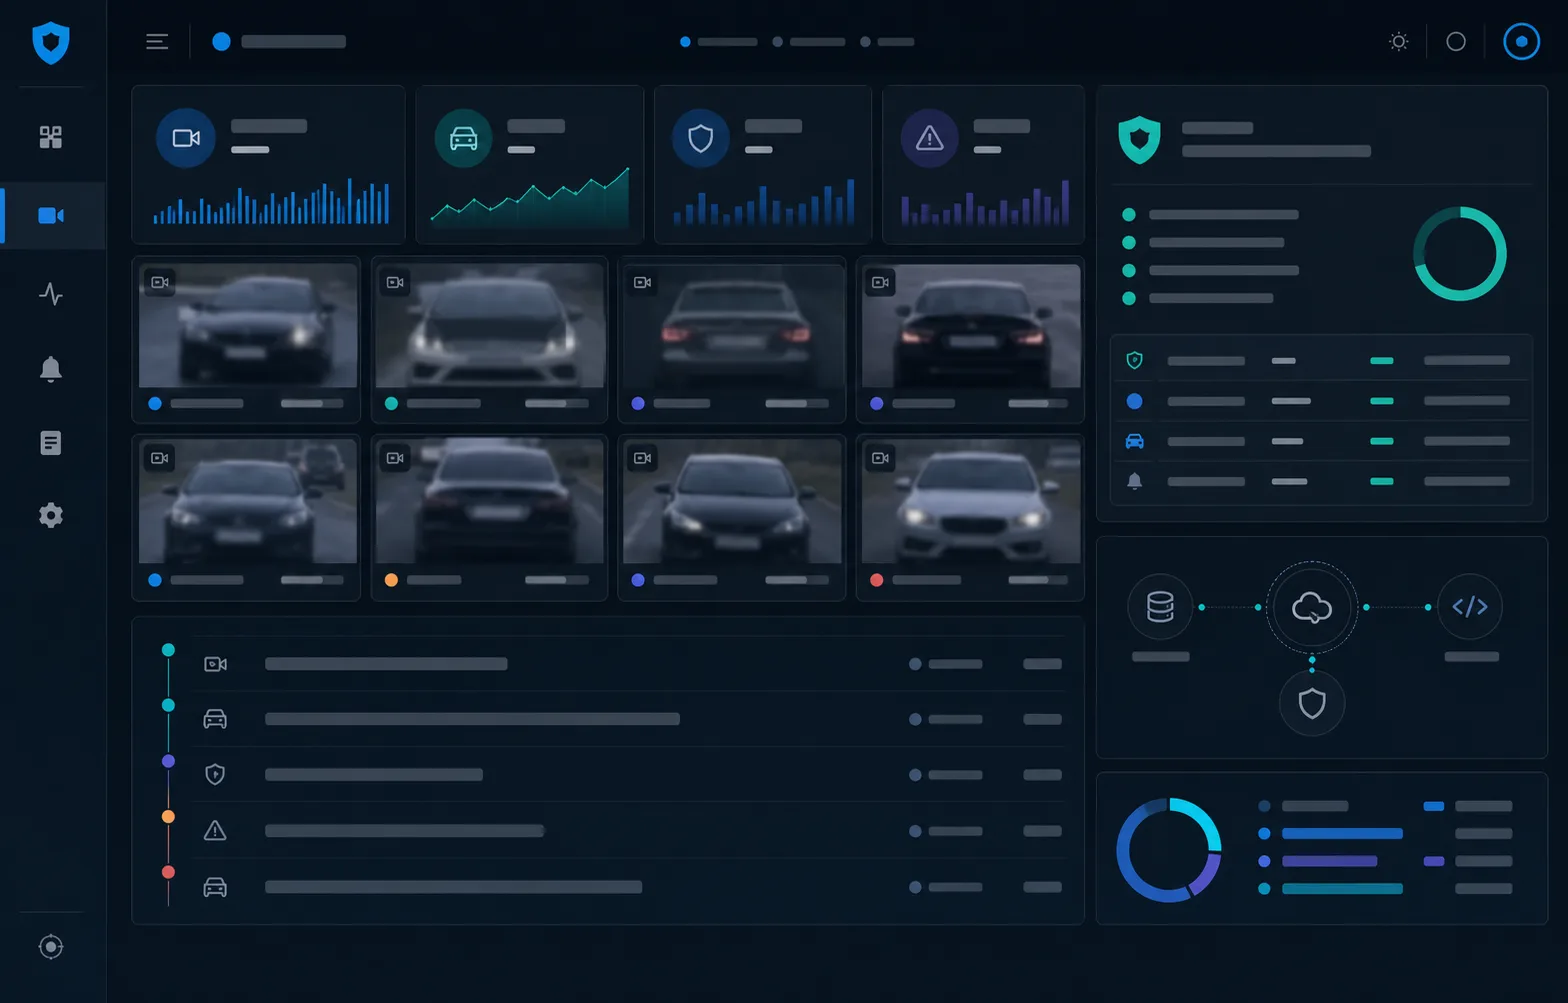Open the feed card with orange status dot
1568x1003 pixels.
tap(490, 517)
